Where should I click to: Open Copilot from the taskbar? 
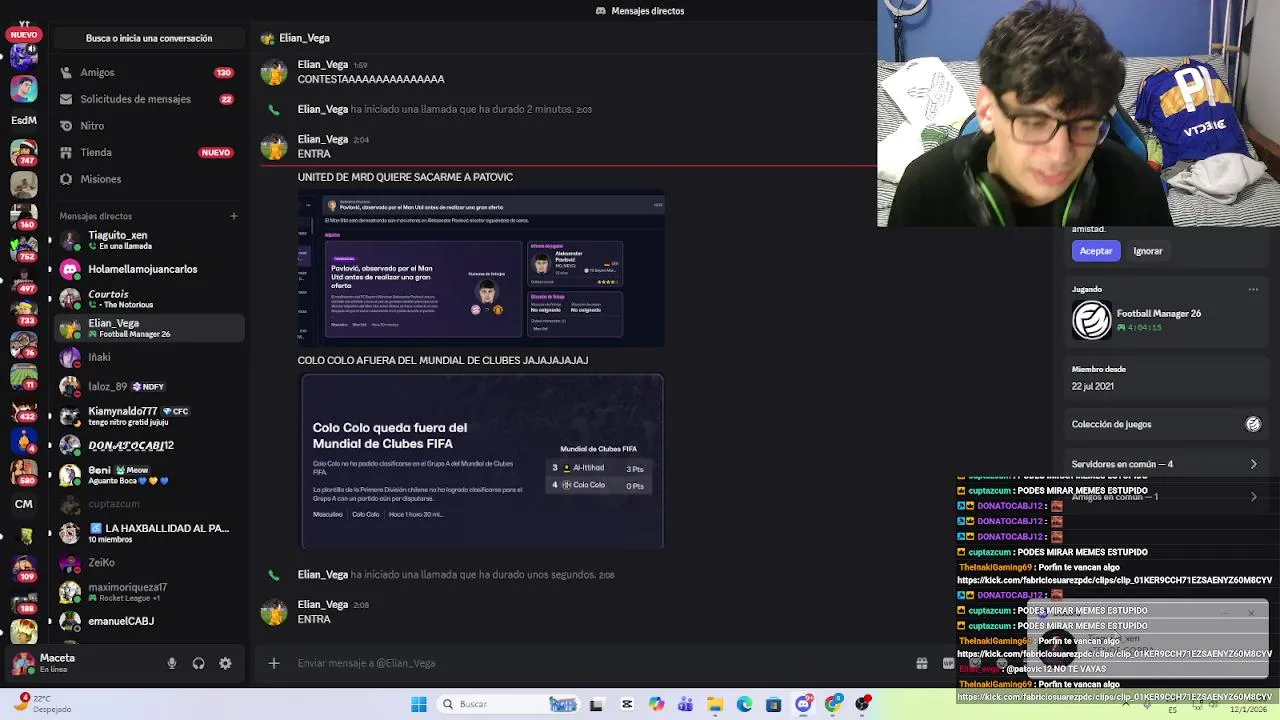point(656,704)
